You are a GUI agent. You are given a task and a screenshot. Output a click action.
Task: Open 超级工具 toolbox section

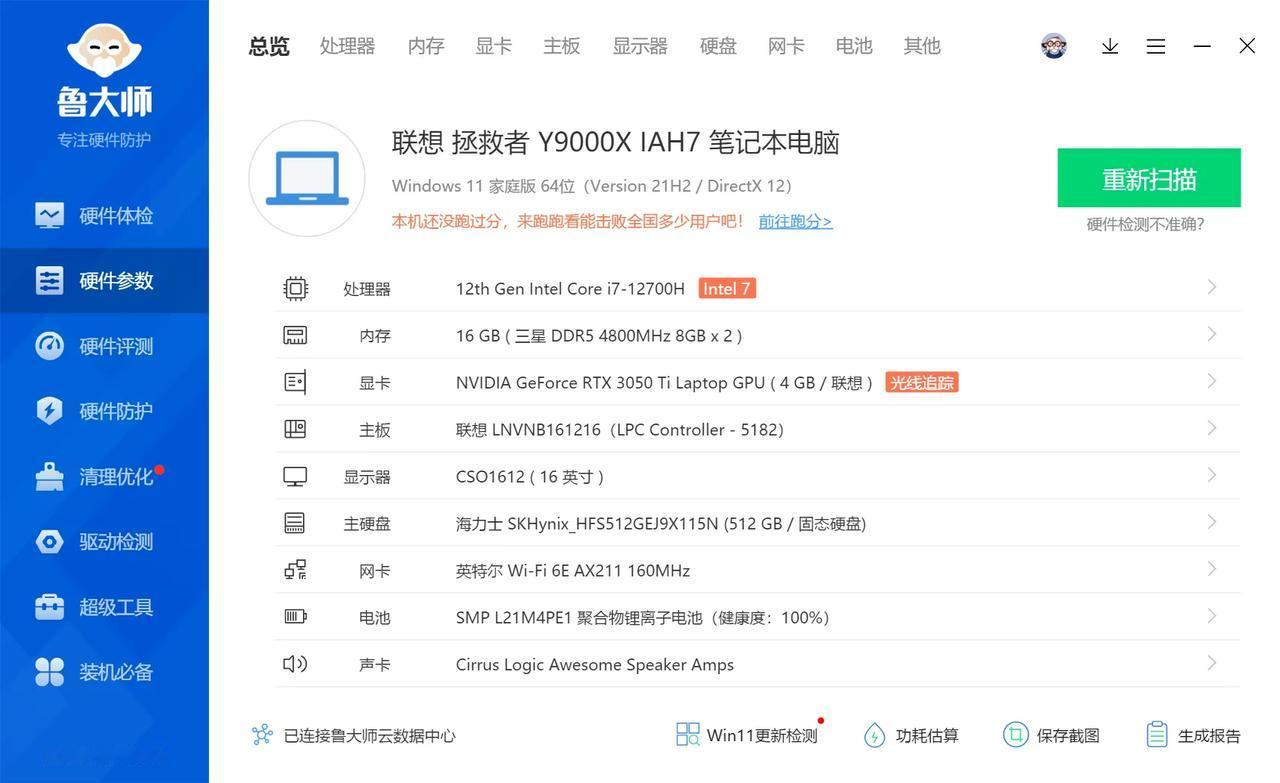pos(104,606)
